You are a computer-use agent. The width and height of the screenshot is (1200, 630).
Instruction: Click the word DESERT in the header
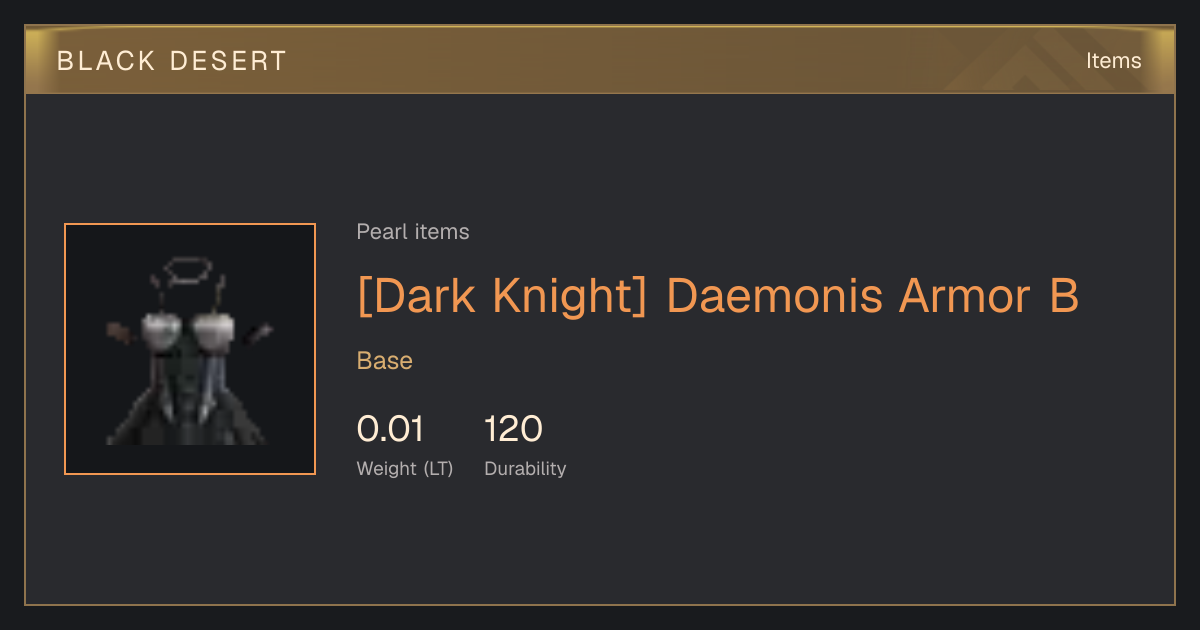229,61
